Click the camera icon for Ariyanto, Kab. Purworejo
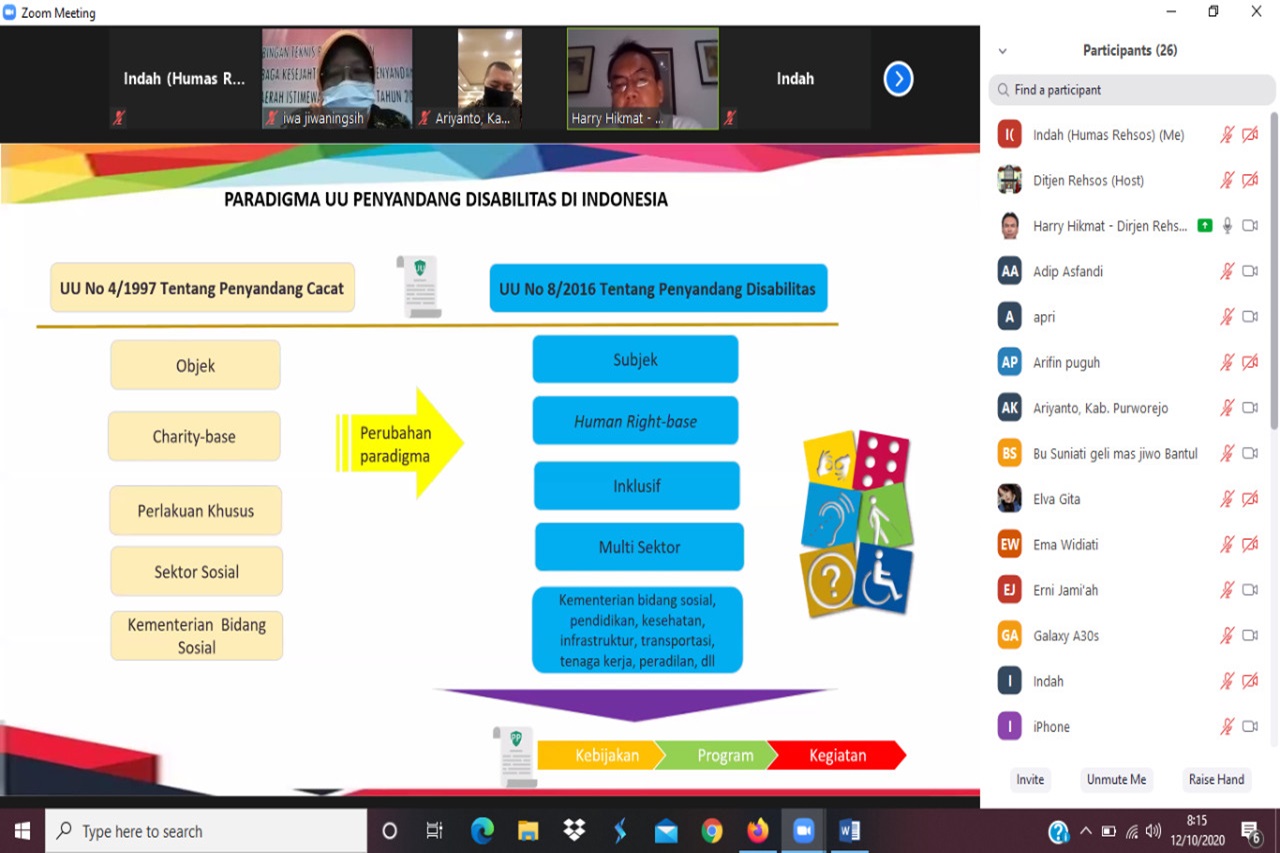 pos(1250,408)
